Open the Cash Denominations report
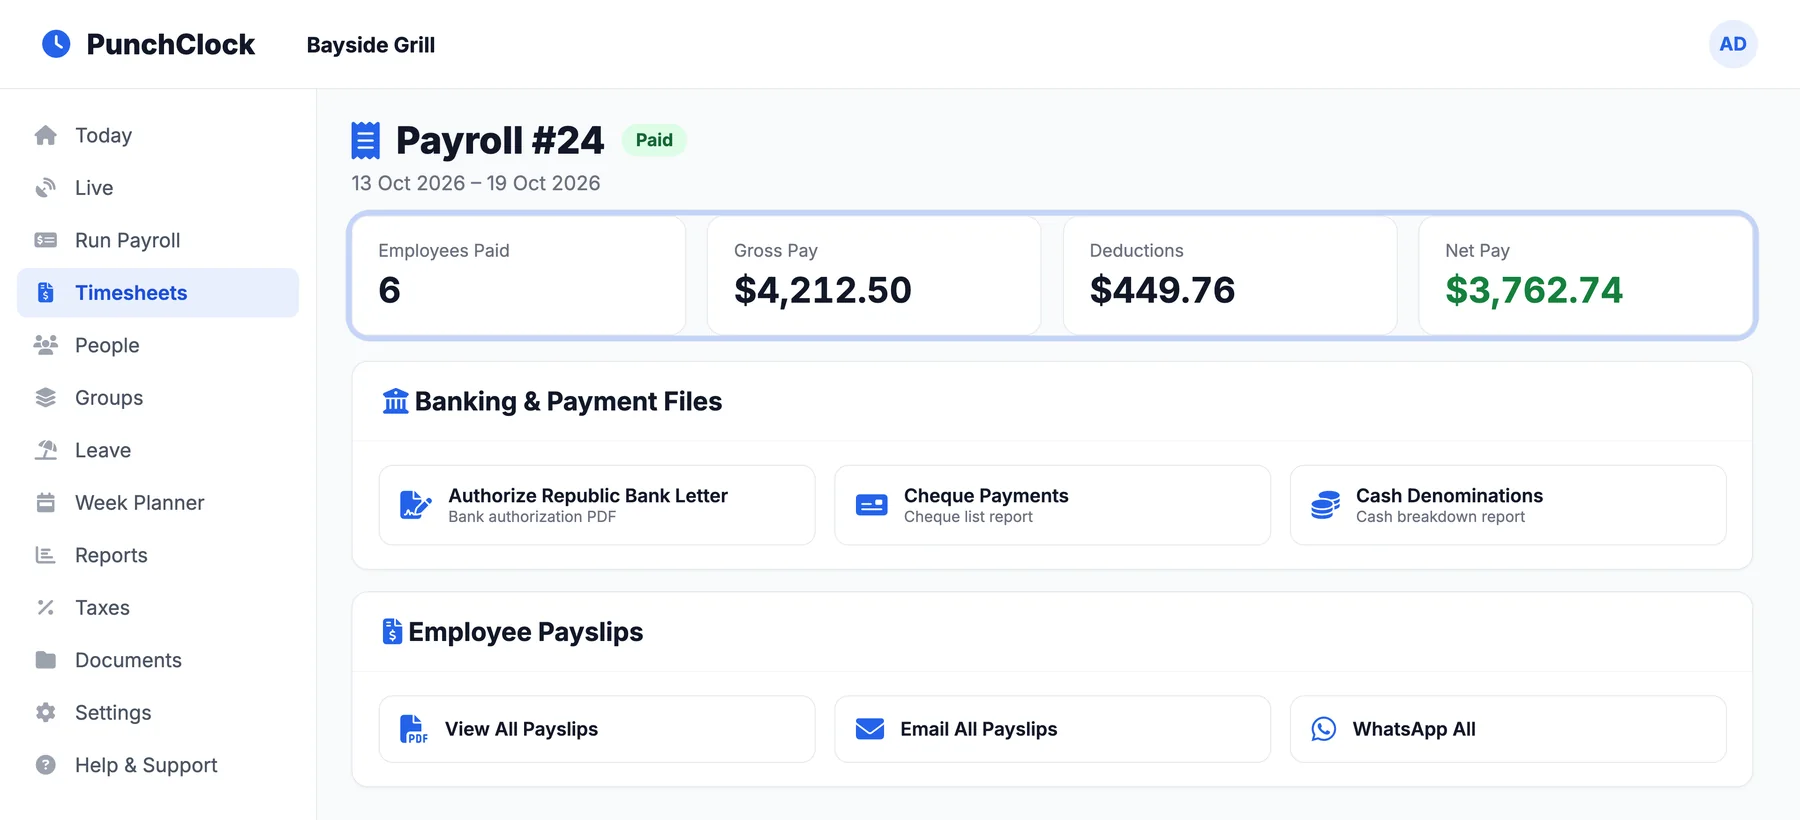1800x820 pixels. click(1508, 505)
